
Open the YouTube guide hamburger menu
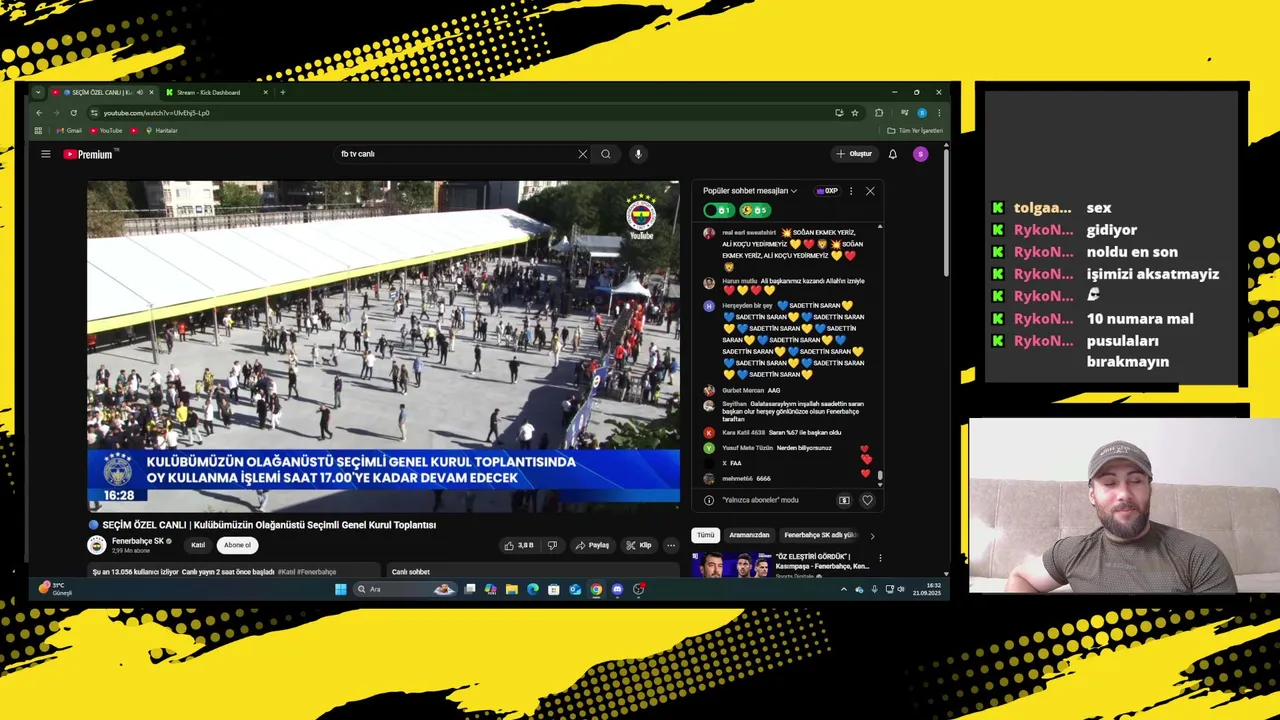[45, 154]
